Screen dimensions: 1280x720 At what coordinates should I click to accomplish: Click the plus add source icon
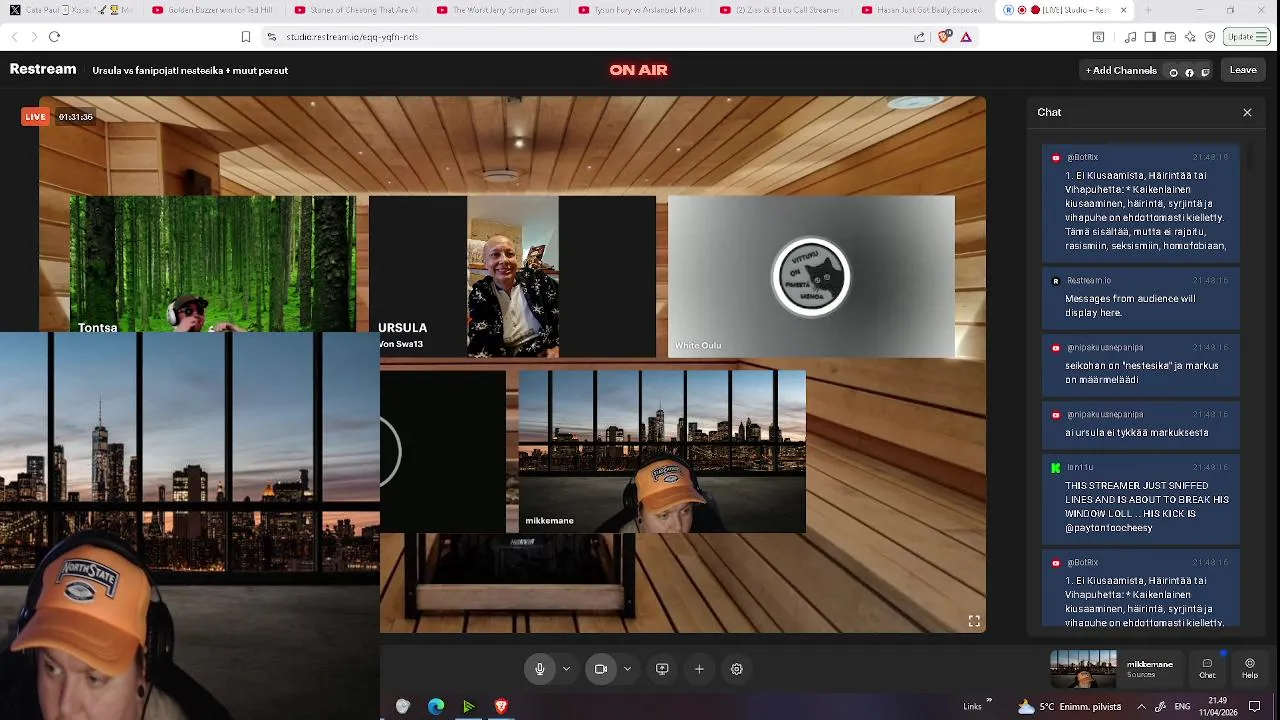coord(699,669)
